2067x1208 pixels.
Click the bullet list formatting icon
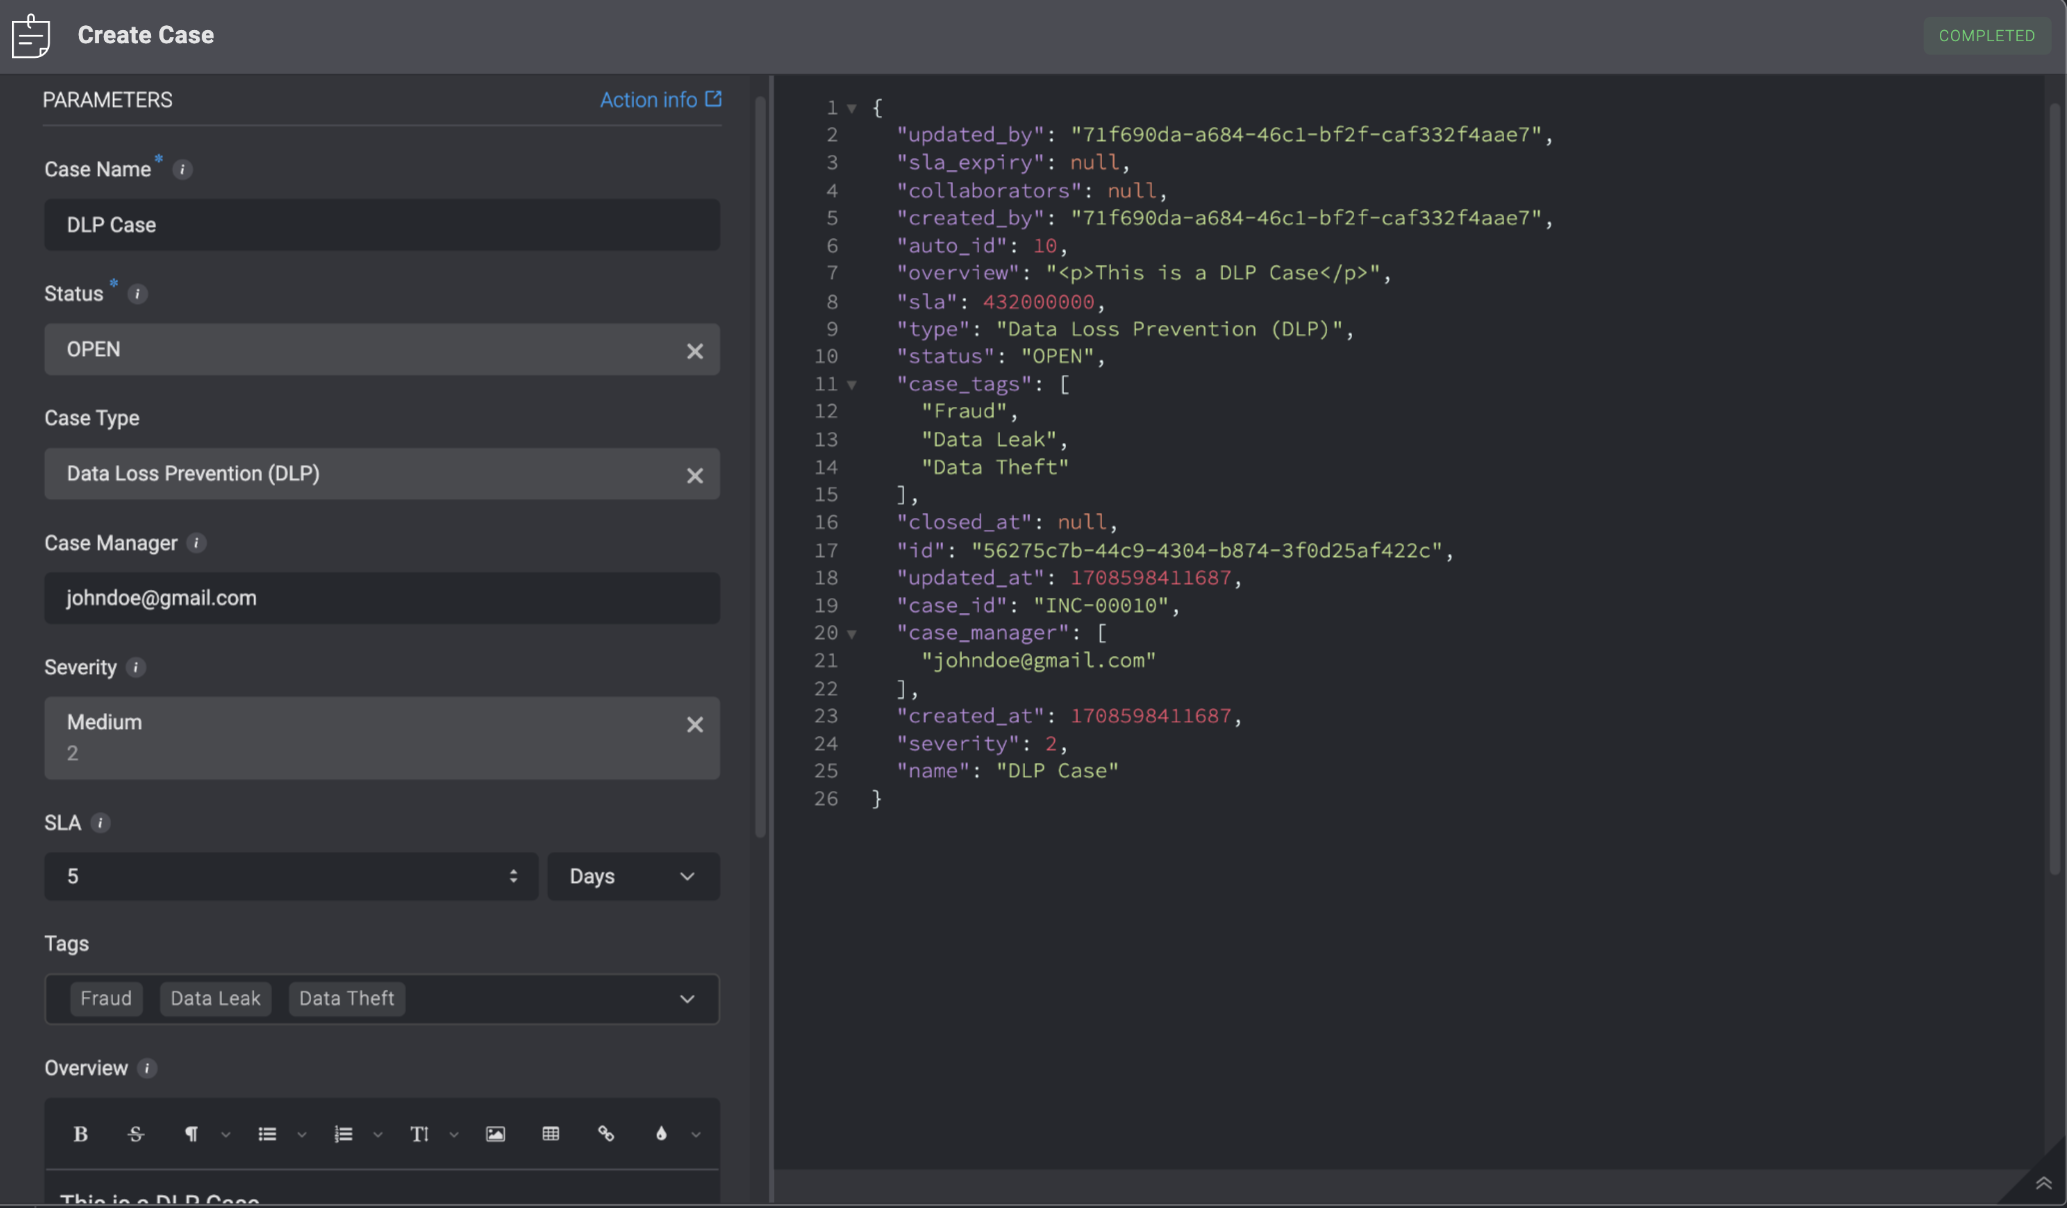[x=266, y=1133]
